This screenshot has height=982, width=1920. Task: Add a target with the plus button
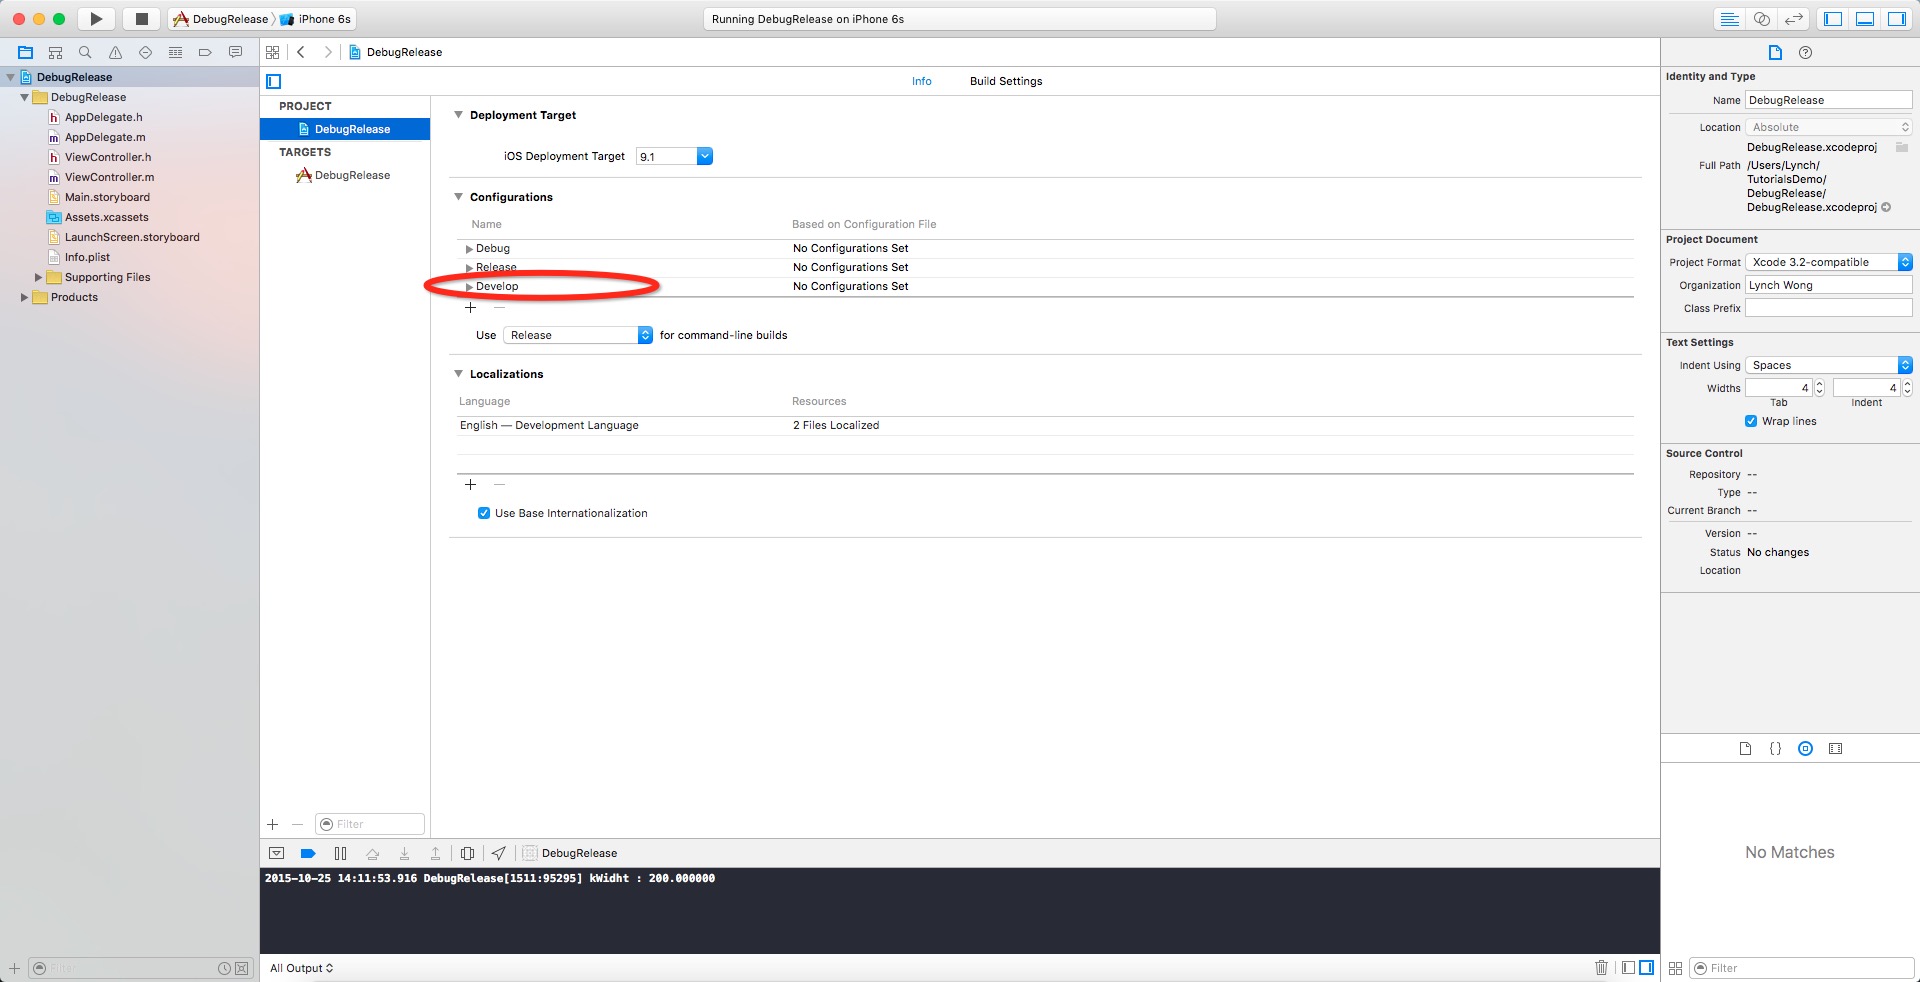click(272, 825)
